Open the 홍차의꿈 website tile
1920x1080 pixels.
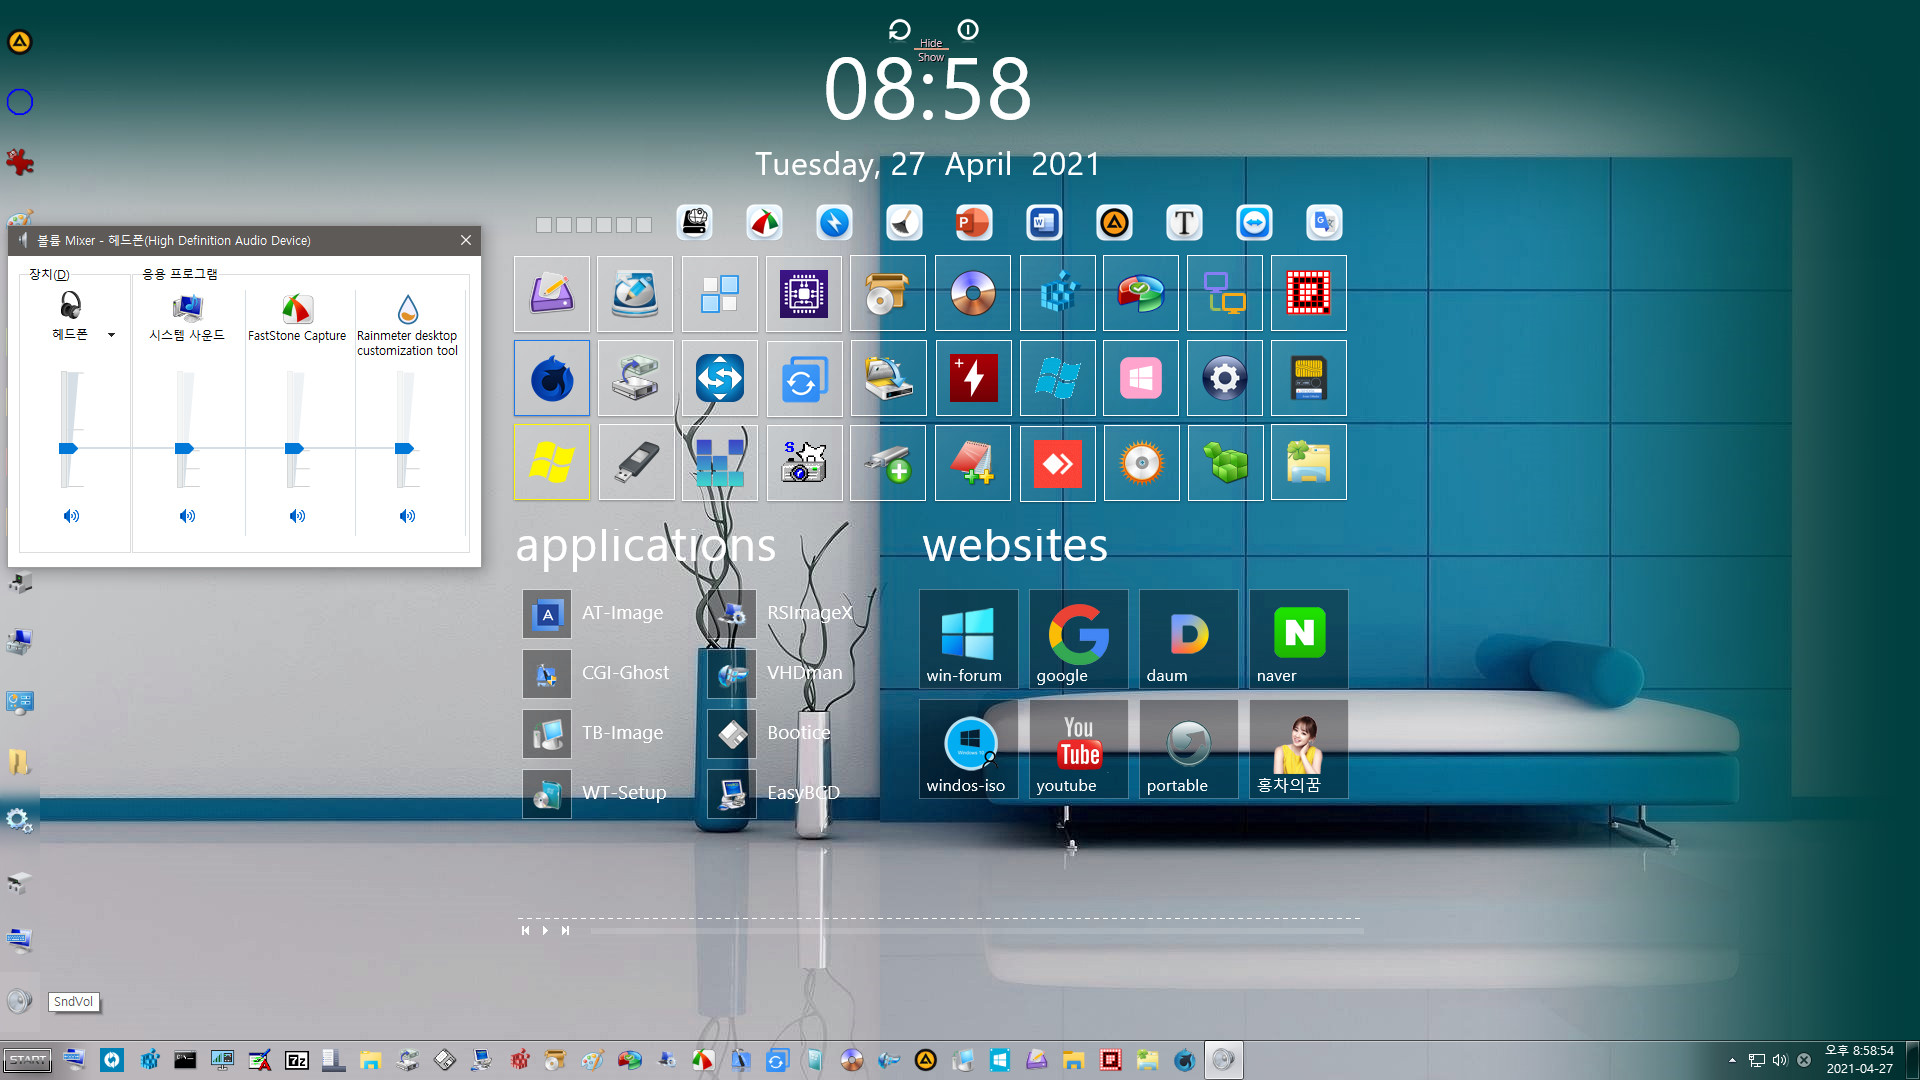coord(1299,749)
